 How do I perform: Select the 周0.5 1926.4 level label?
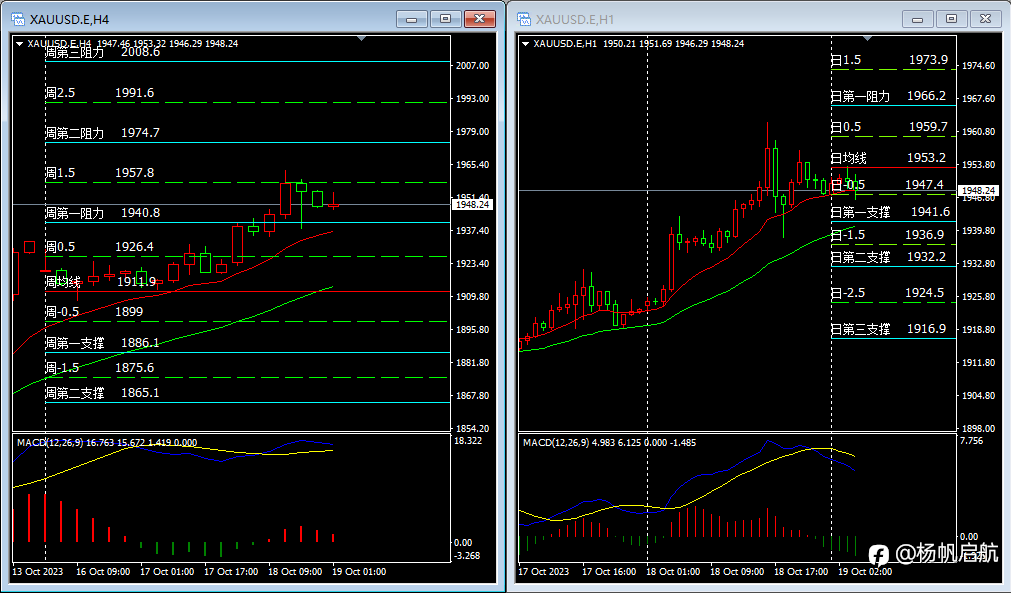coord(100,247)
